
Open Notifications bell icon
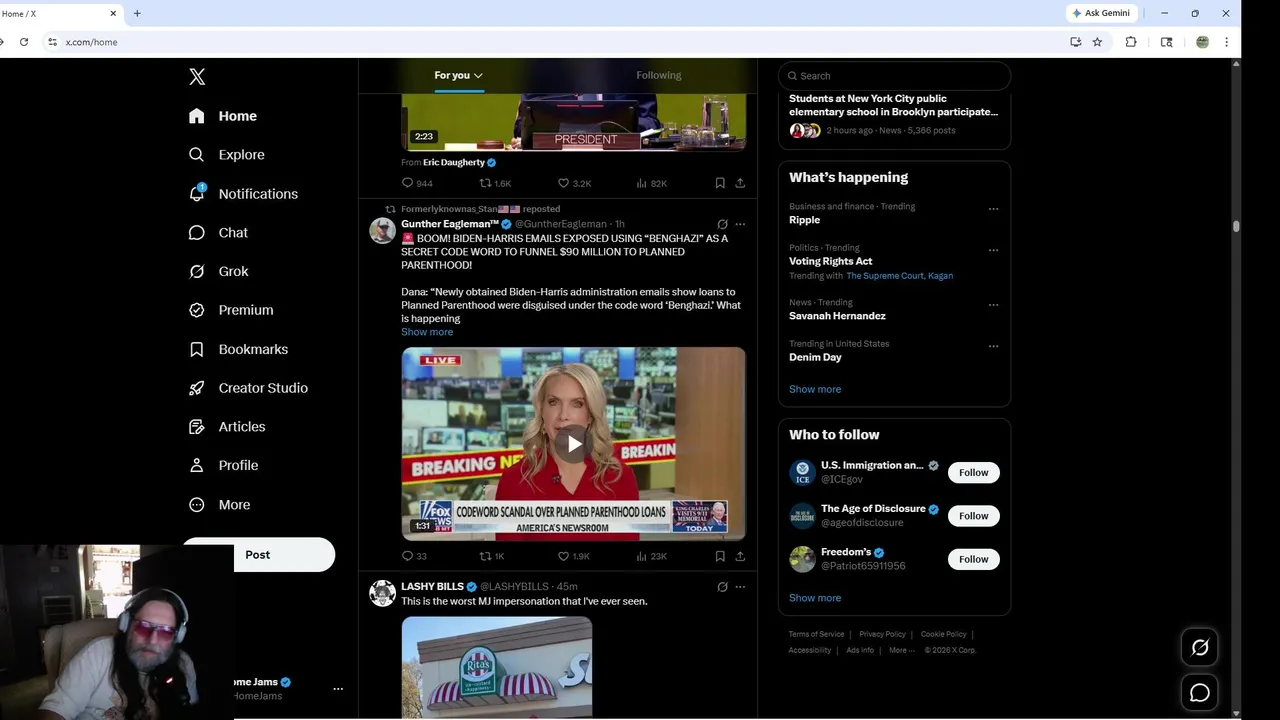pos(197,194)
